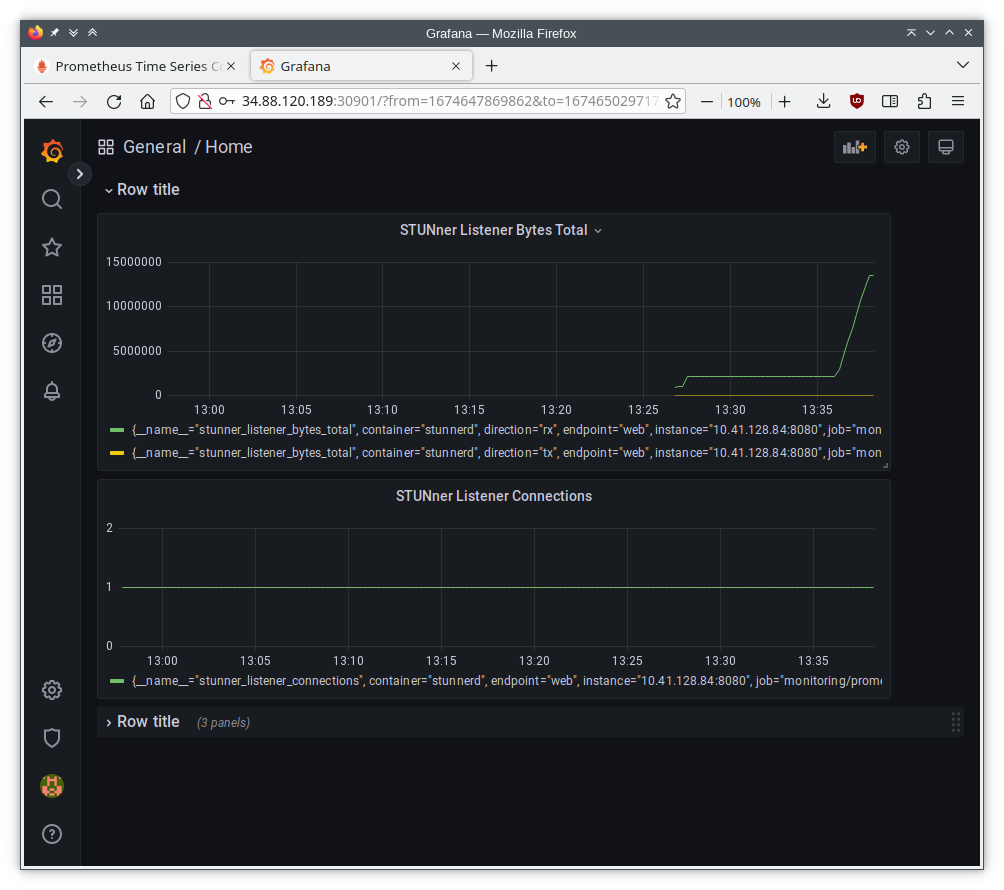
Task: Click green swatch of connections series
Action: click(117, 681)
